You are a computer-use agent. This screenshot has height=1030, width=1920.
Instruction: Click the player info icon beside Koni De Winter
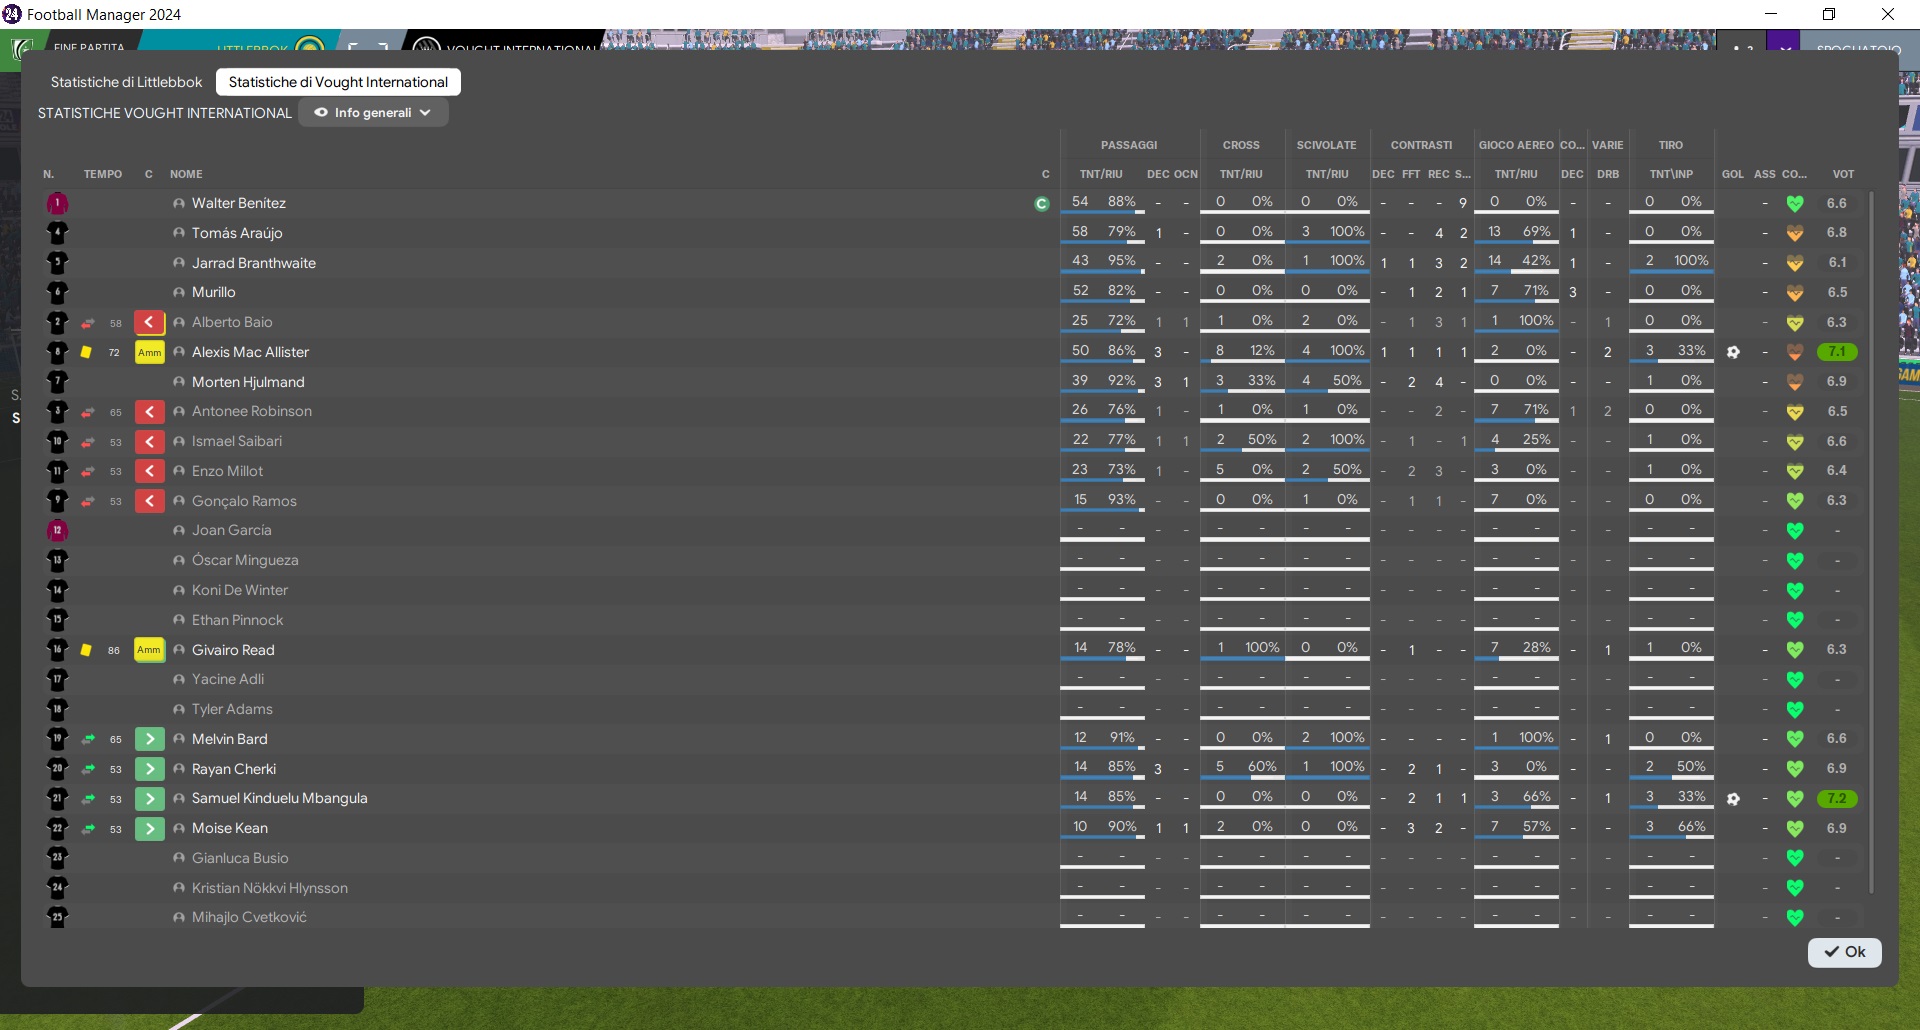pyautogui.click(x=179, y=590)
